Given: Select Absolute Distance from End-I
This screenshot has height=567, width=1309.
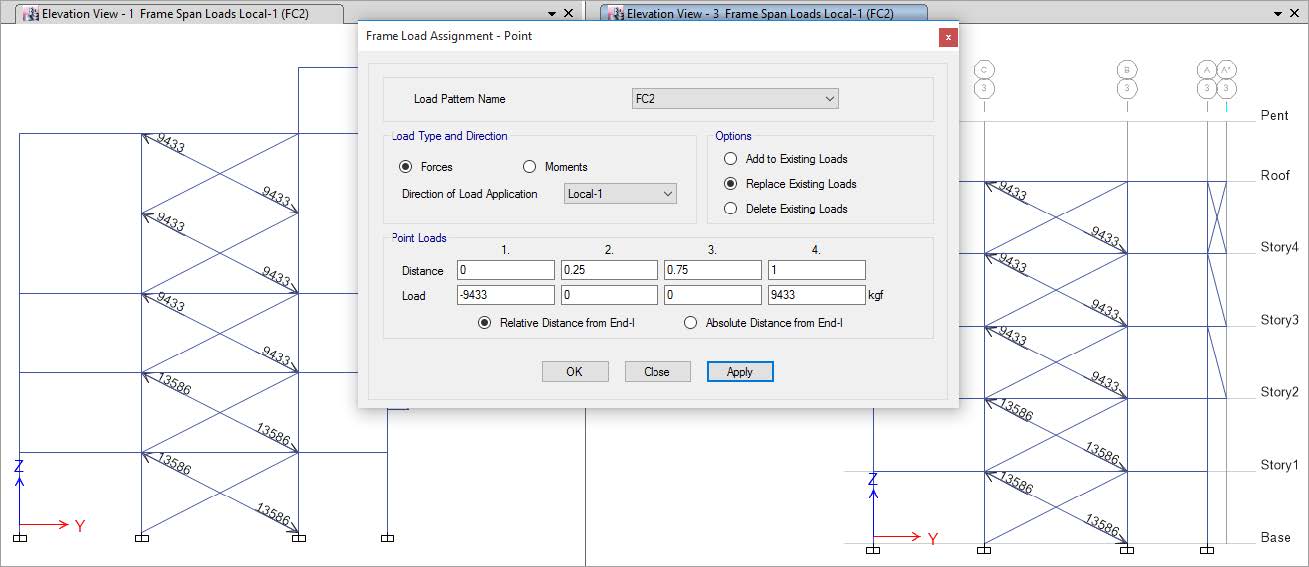Looking at the screenshot, I should 690,323.
